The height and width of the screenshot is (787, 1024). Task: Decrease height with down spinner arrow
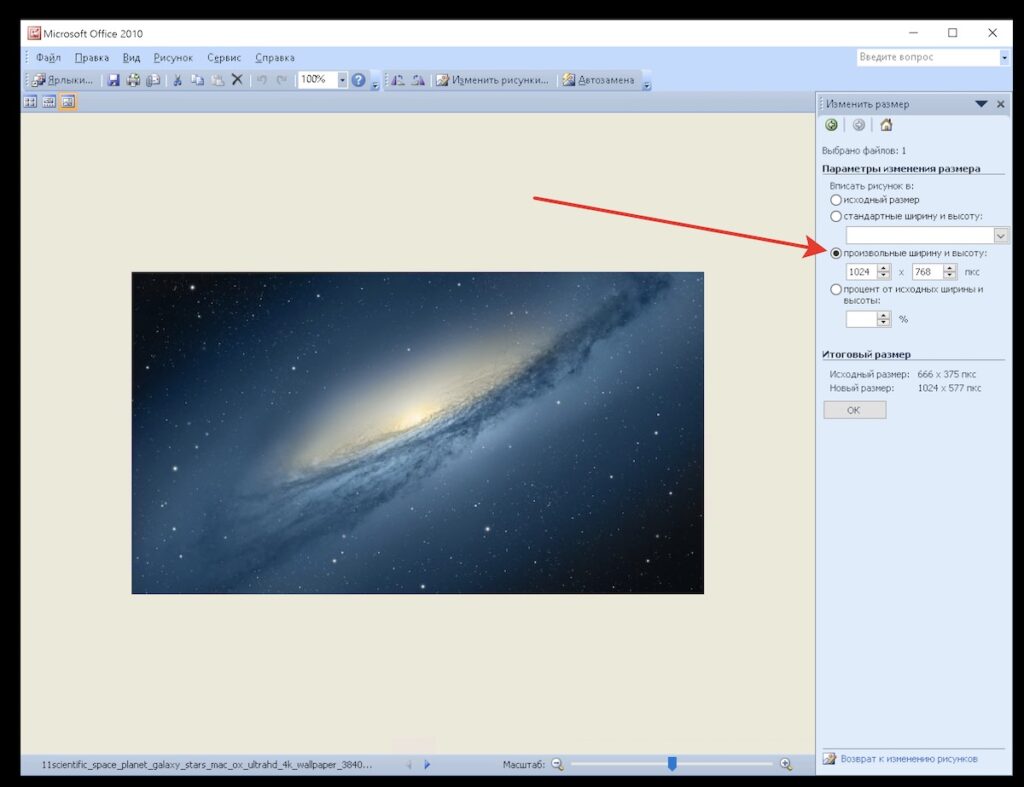950,276
